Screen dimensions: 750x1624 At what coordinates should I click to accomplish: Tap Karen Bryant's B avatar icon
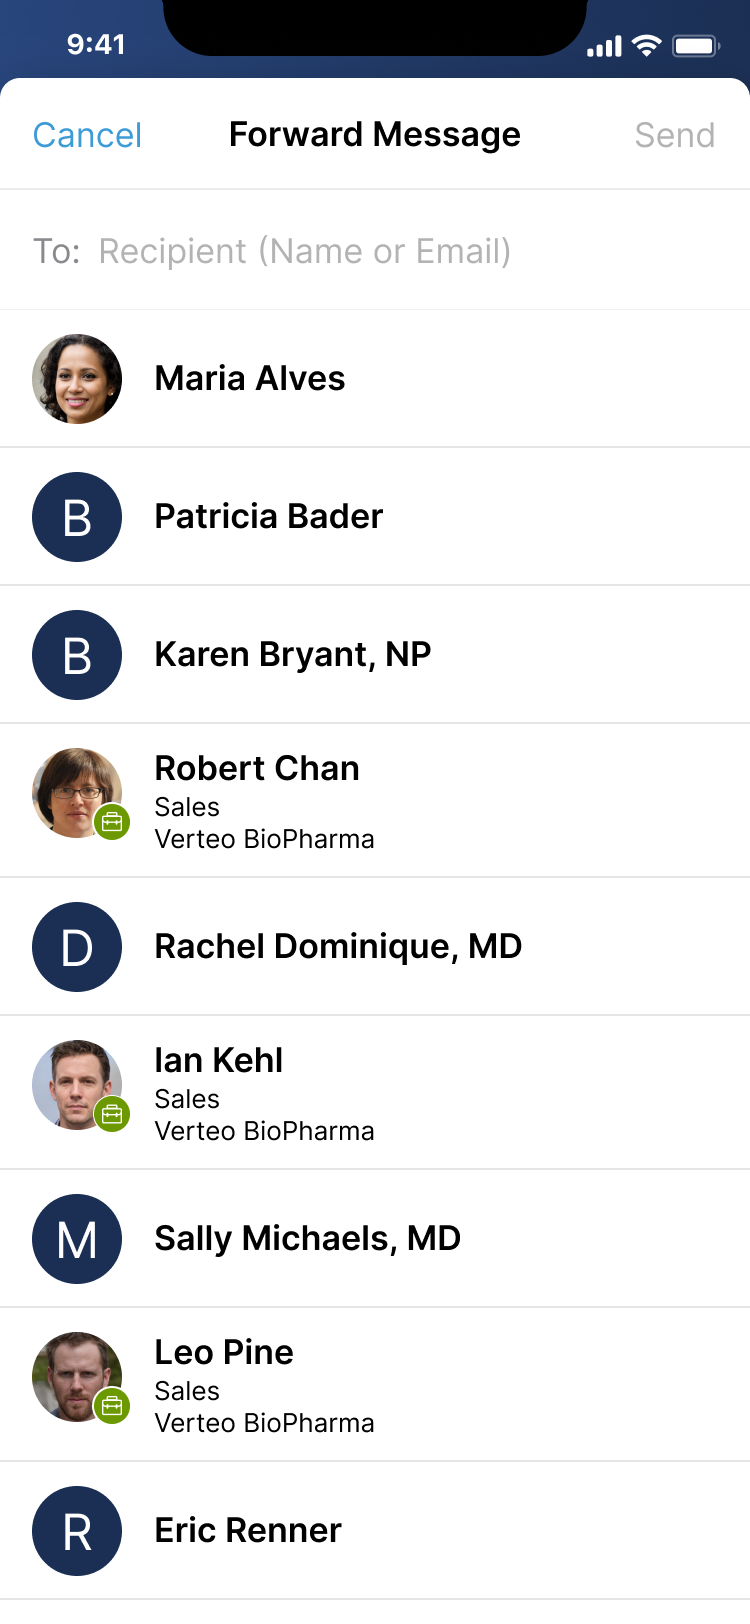(77, 655)
